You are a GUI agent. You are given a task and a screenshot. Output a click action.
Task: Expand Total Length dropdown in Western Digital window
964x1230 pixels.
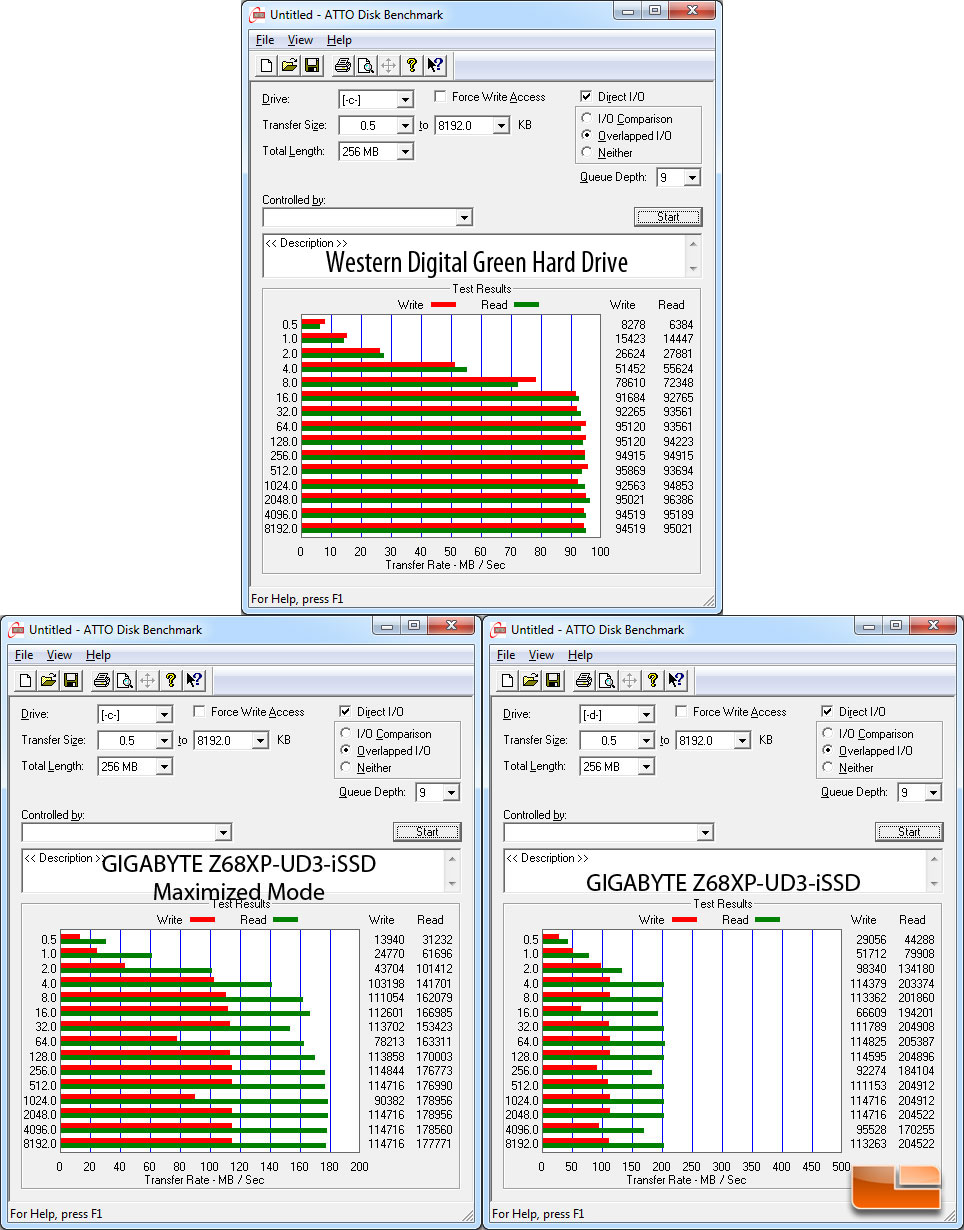pos(405,152)
